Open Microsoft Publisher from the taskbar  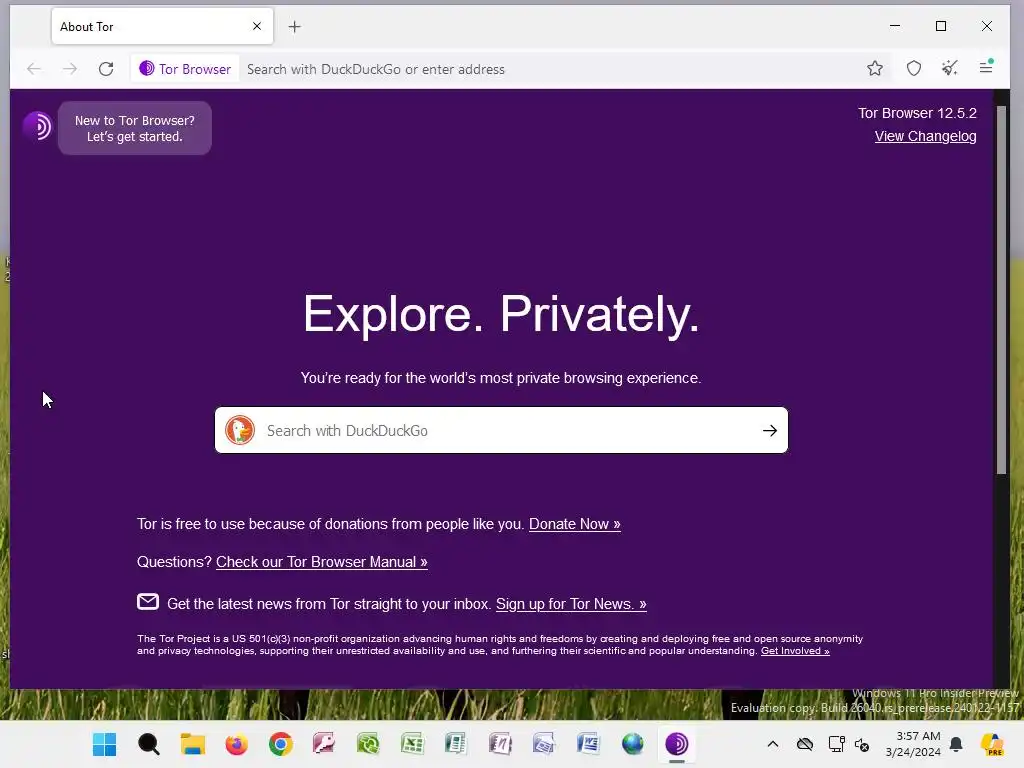tap(456, 744)
